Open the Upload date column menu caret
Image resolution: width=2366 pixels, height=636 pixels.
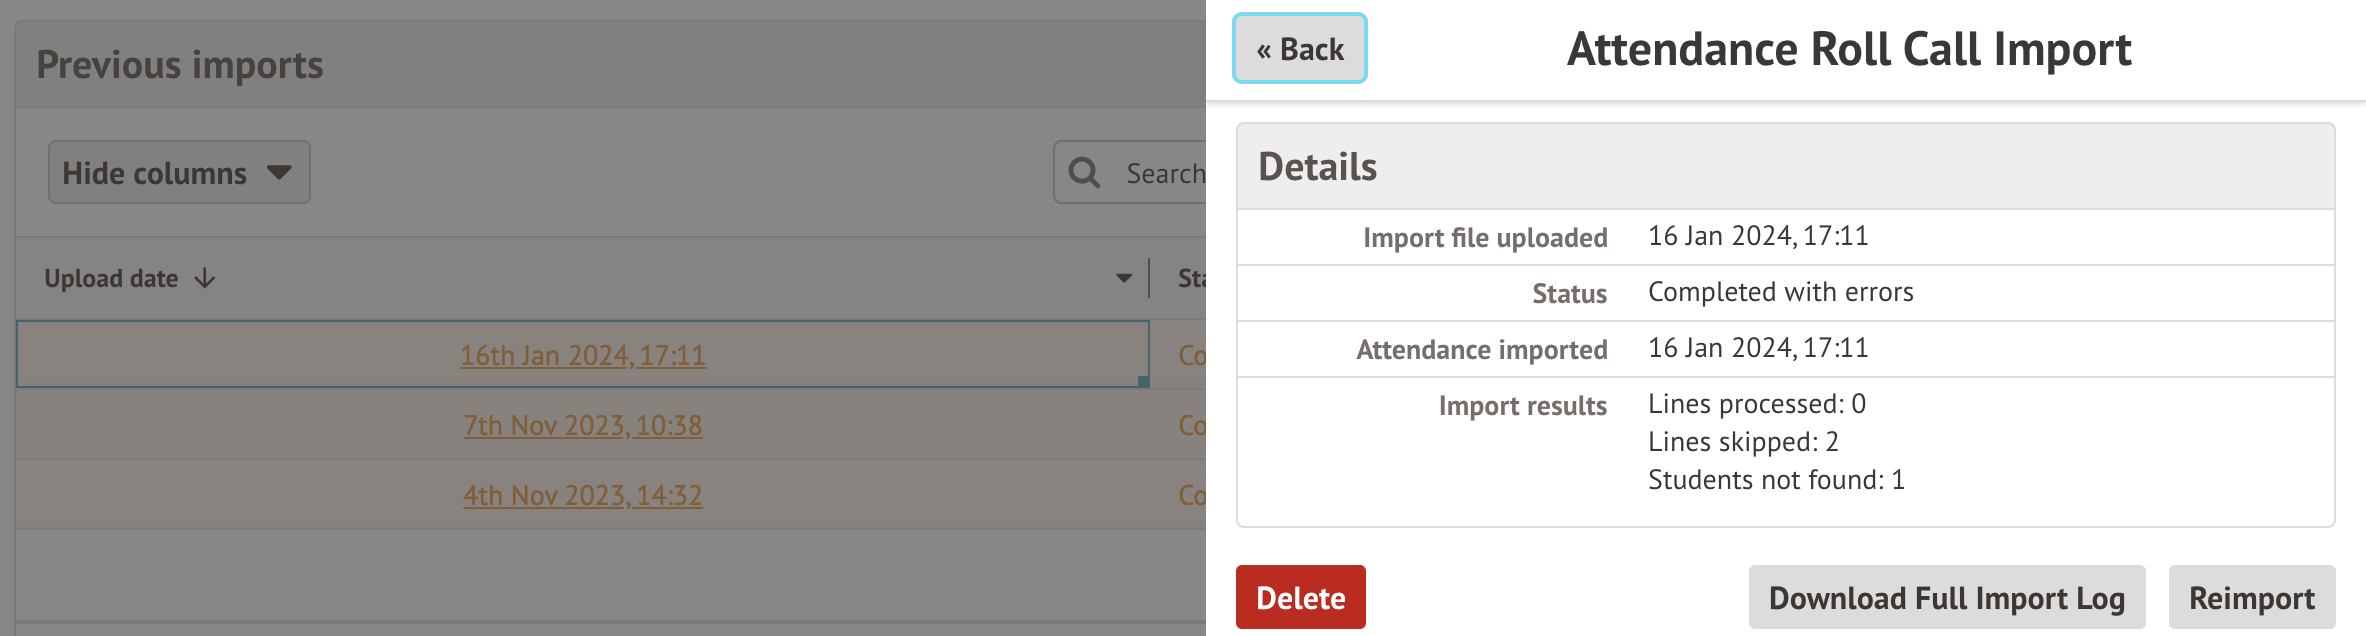[x=1124, y=279]
